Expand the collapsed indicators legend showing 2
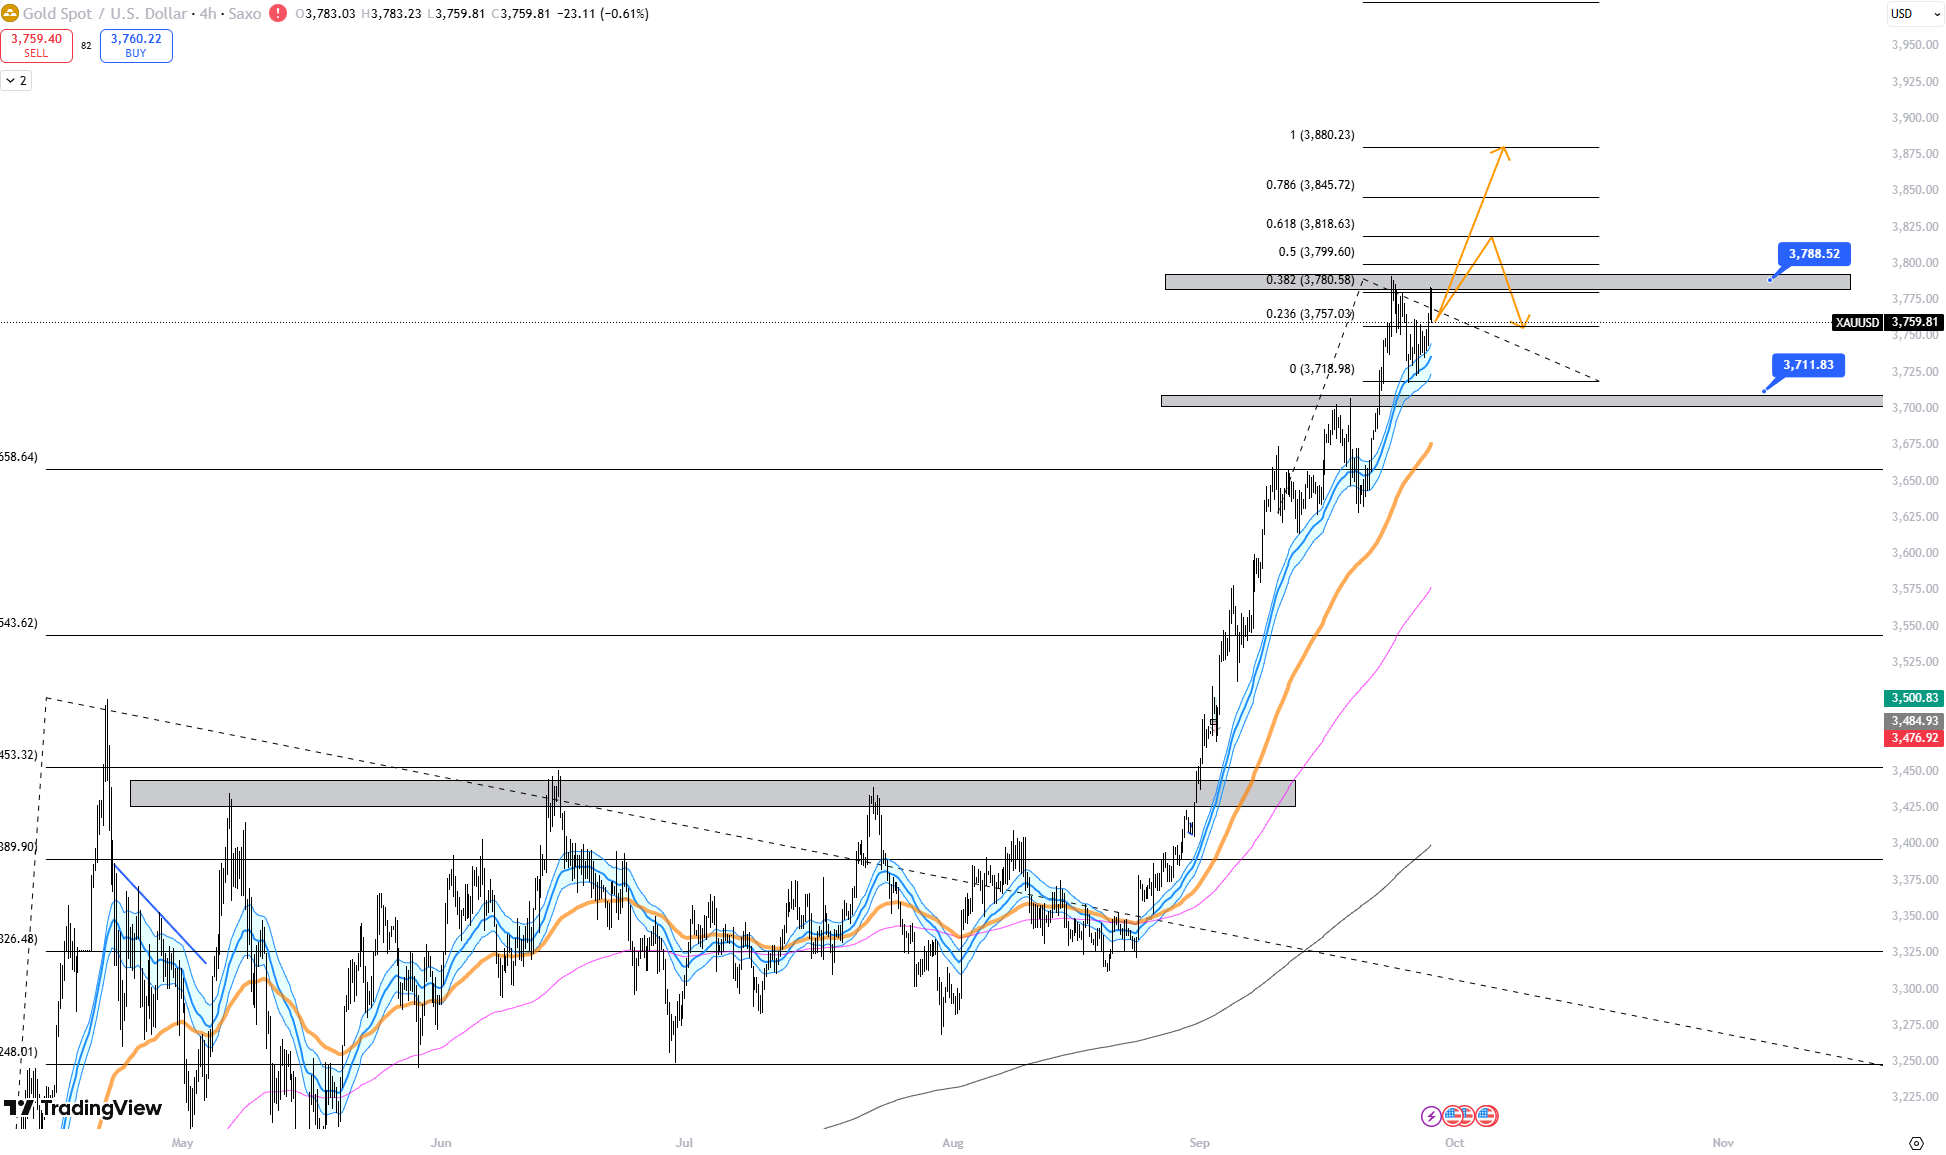 16,80
